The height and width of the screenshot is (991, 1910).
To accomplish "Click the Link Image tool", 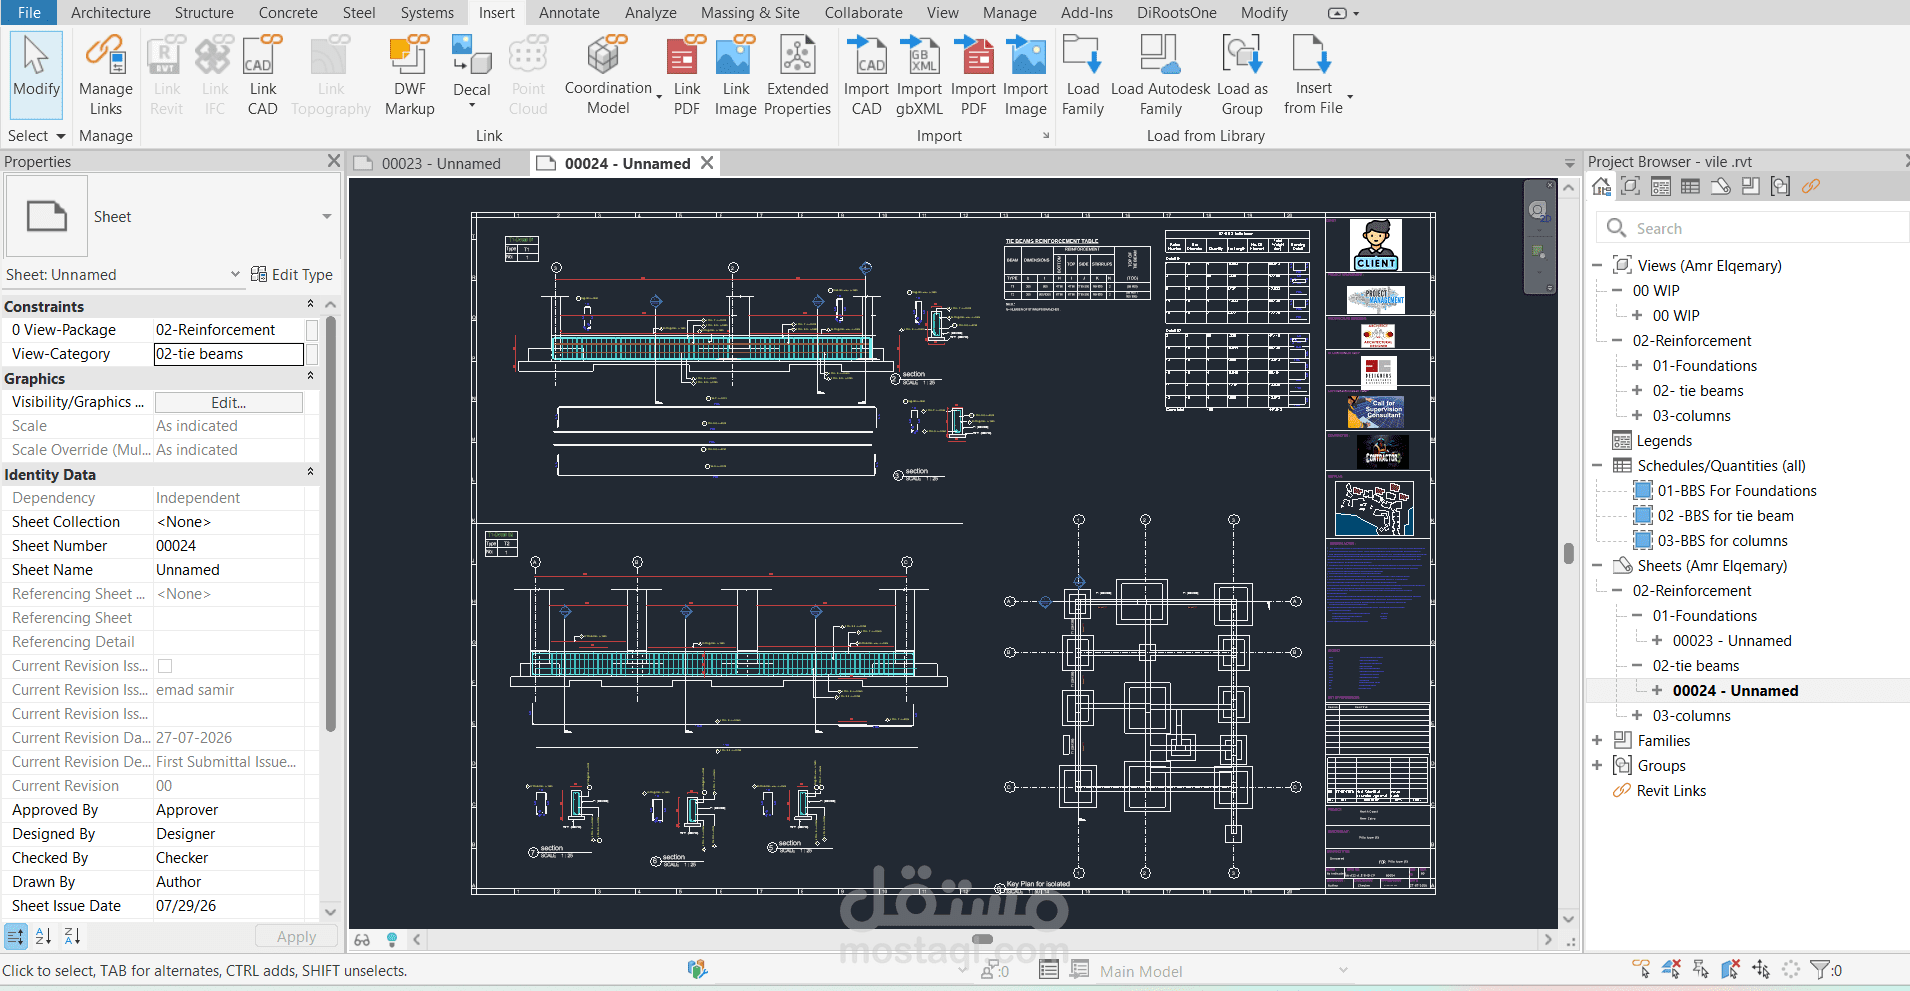I will [735, 76].
